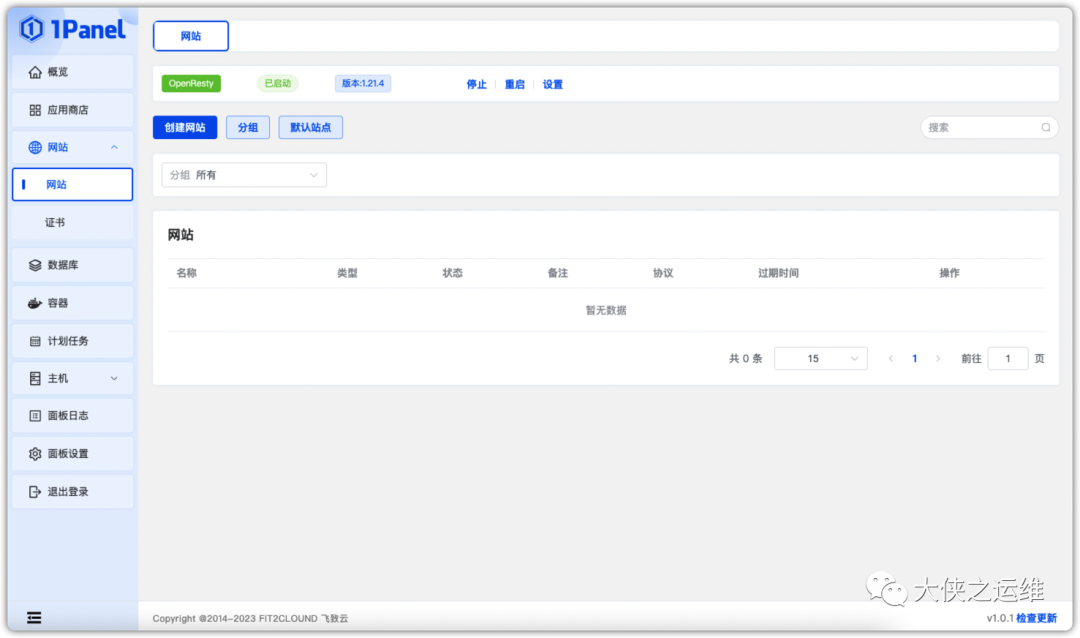
Task: Open the 应用商店 menu item
Action: (x=72, y=110)
